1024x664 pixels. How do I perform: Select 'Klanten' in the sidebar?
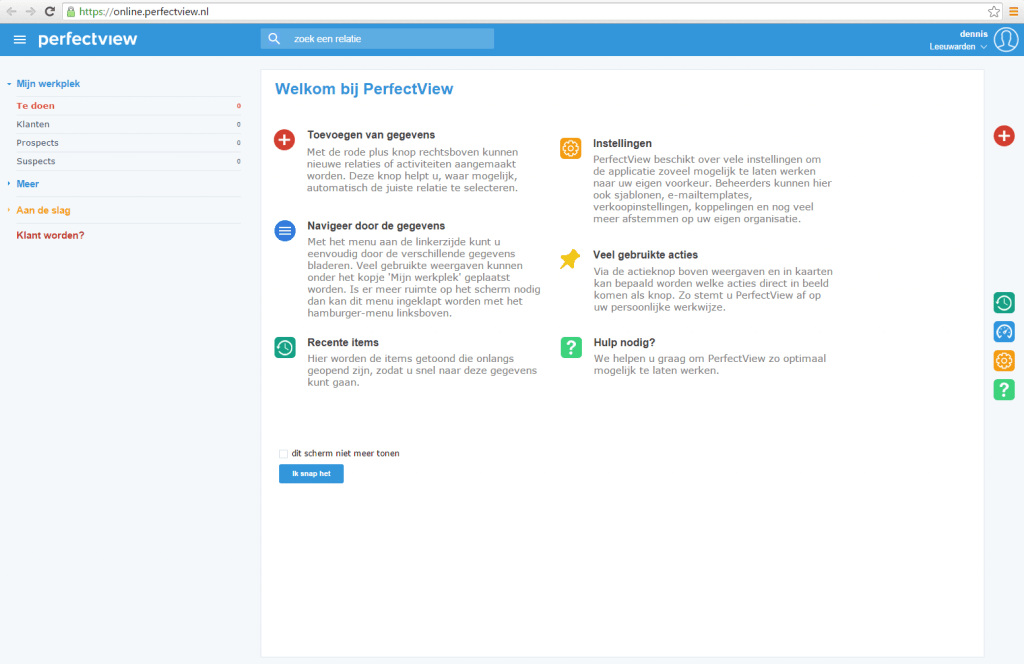pyautogui.click(x=128, y=124)
